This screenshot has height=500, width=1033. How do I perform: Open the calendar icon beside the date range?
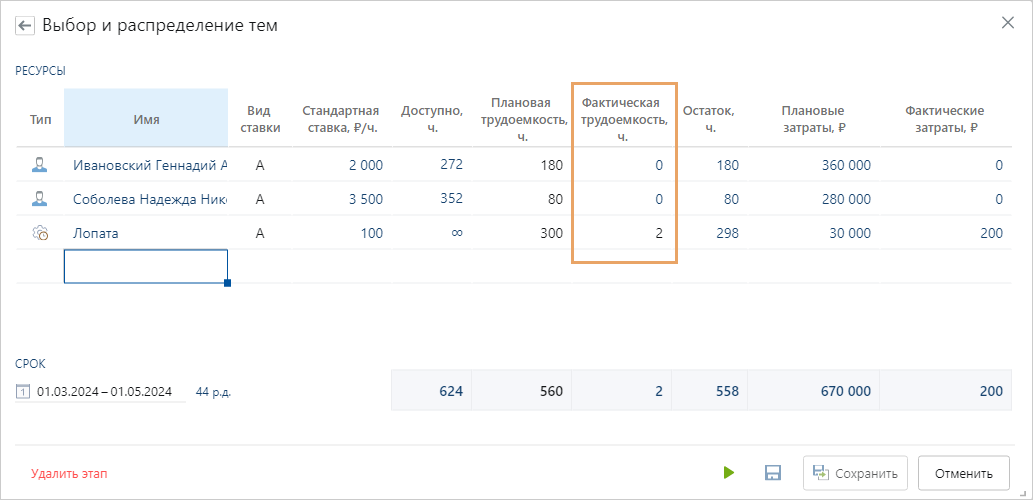click(23, 392)
